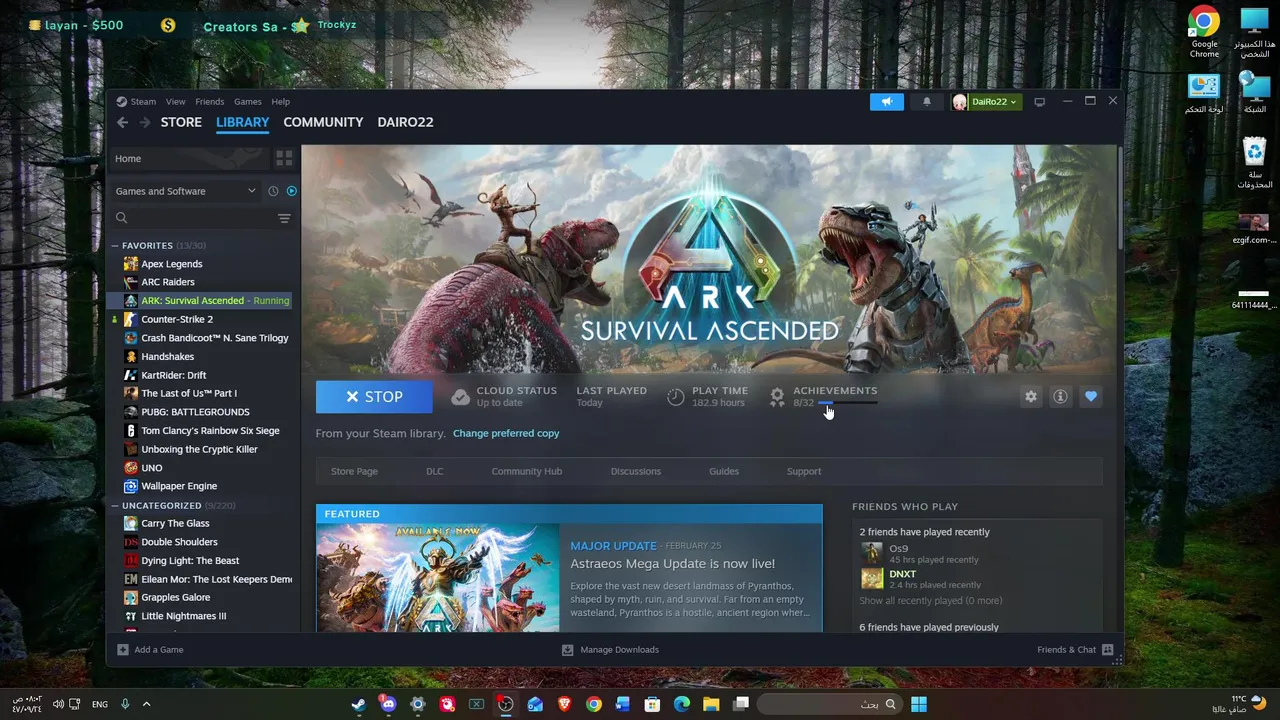Select Little Nightmares III in library
This screenshot has height=720, width=1280.
[x=184, y=616]
